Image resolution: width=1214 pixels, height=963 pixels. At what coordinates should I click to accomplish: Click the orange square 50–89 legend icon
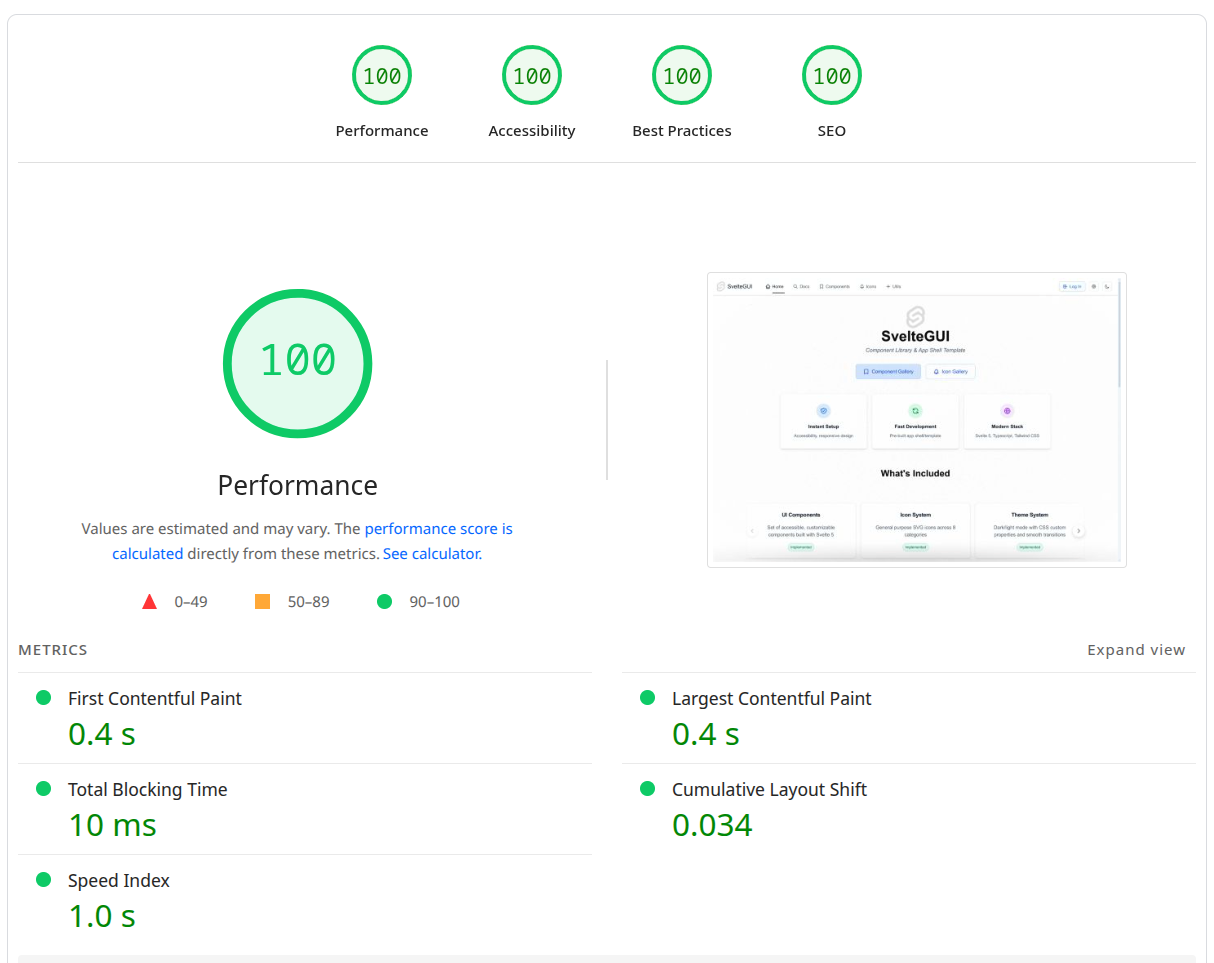point(263,602)
